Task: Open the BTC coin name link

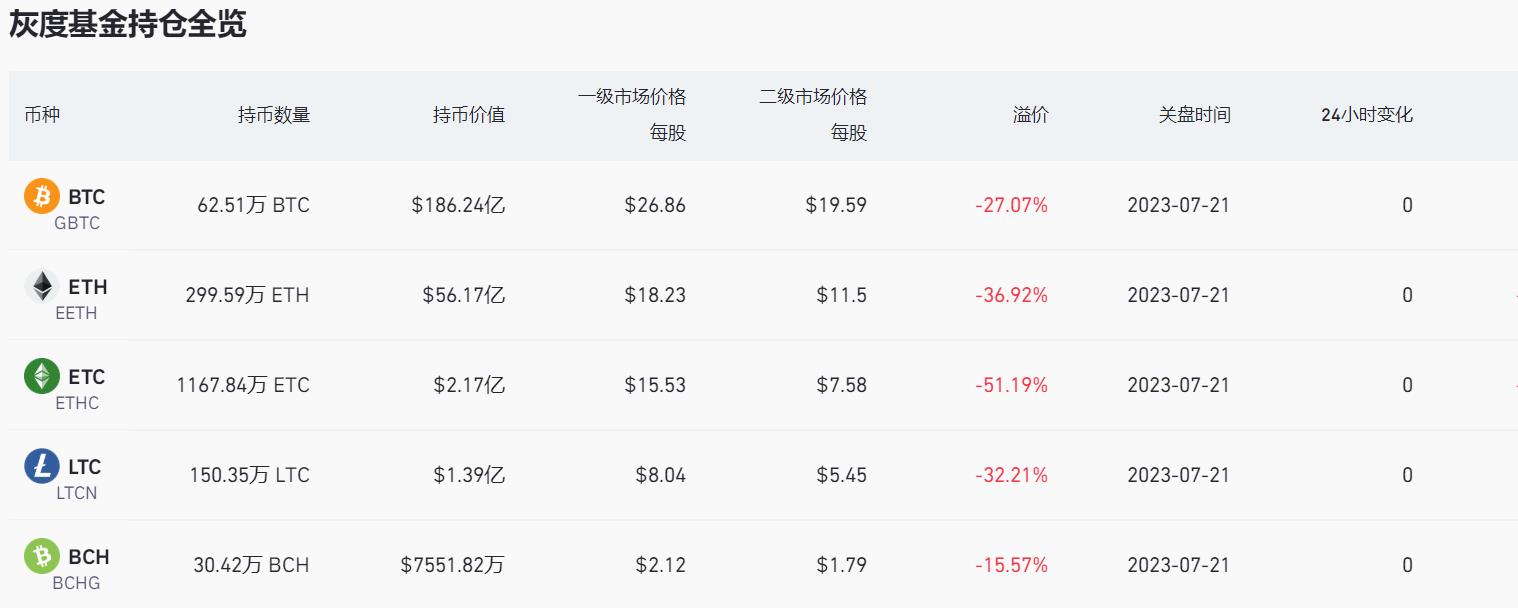Action: (87, 196)
